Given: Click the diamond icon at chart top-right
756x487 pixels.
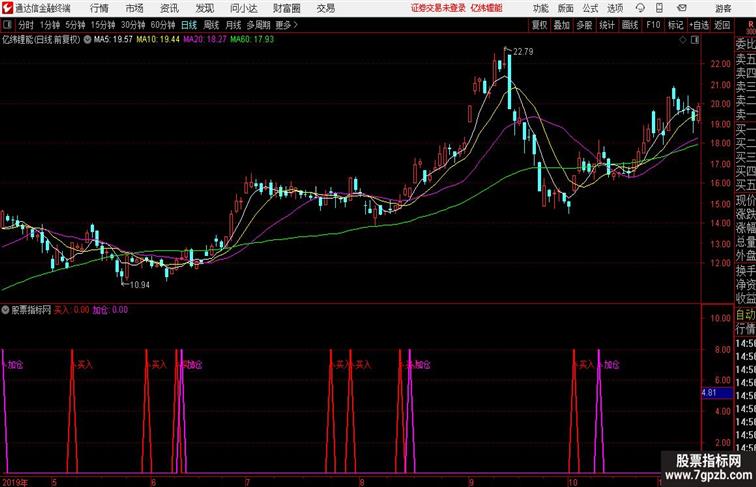Looking at the screenshot, I should pyautogui.click(x=683, y=40).
